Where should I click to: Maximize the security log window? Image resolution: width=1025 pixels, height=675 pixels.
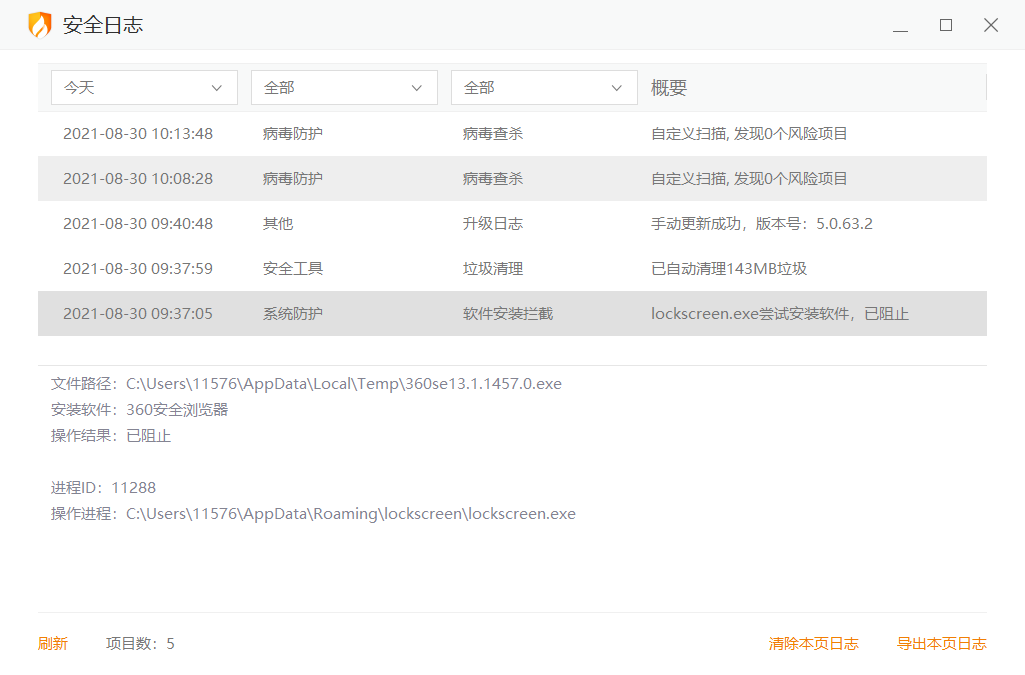[945, 26]
